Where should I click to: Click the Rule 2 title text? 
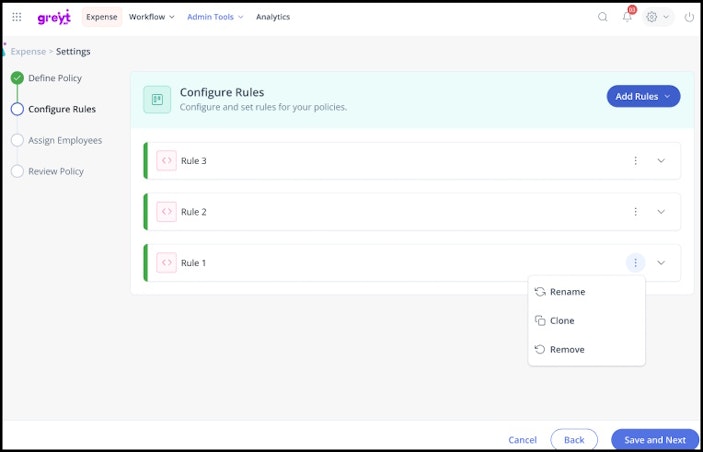(x=194, y=212)
